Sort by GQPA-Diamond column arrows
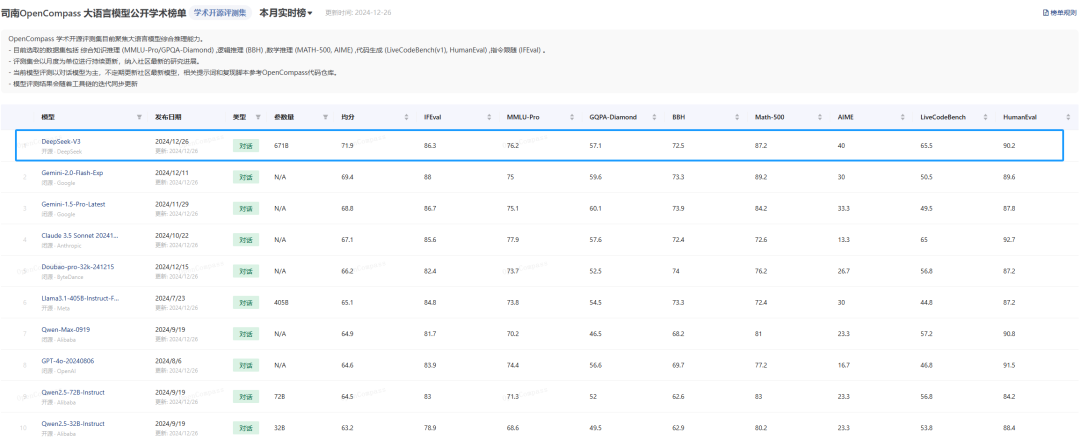 click(654, 117)
